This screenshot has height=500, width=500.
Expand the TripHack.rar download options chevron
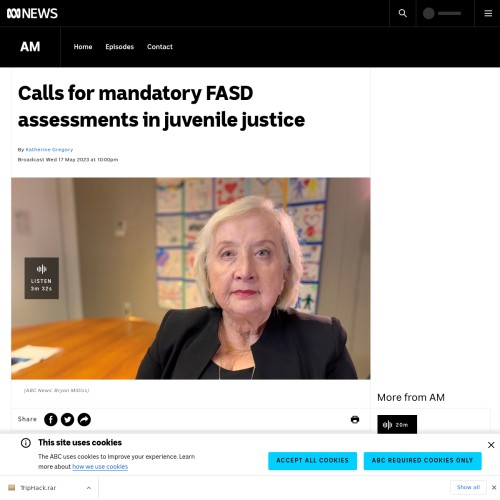pos(89,488)
